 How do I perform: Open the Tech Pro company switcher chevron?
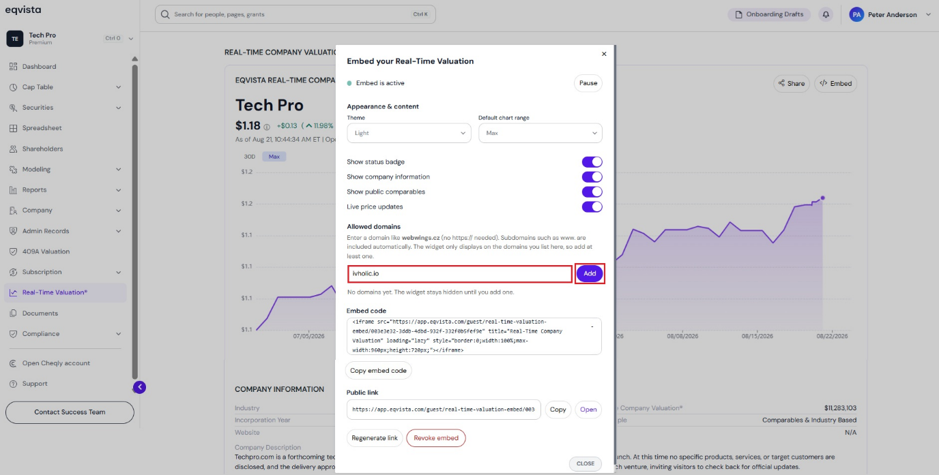[x=131, y=38]
